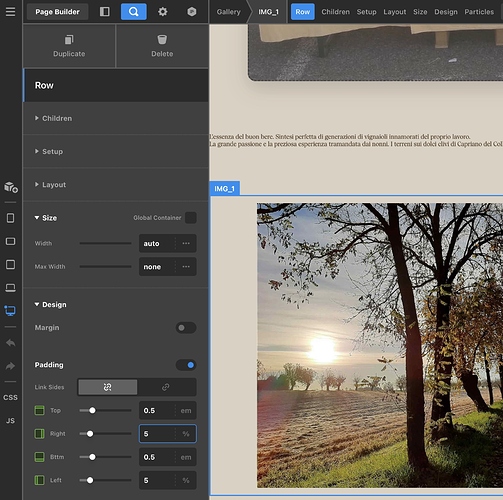Viewport: 503px width, 500px height.
Task: Enable the Margin toggle
Action: 186,328
